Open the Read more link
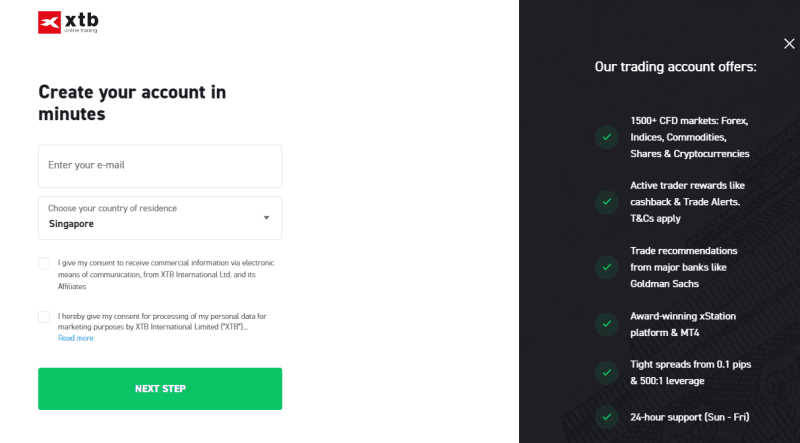This screenshot has height=443, width=800. coord(75,338)
